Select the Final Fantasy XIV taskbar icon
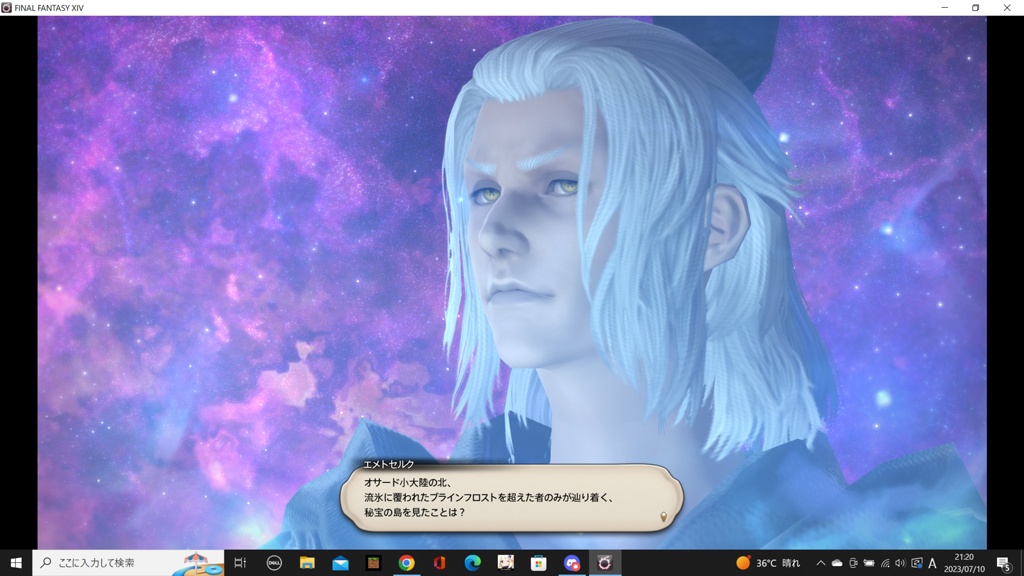The height and width of the screenshot is (576, 1024). coord(605,562)
